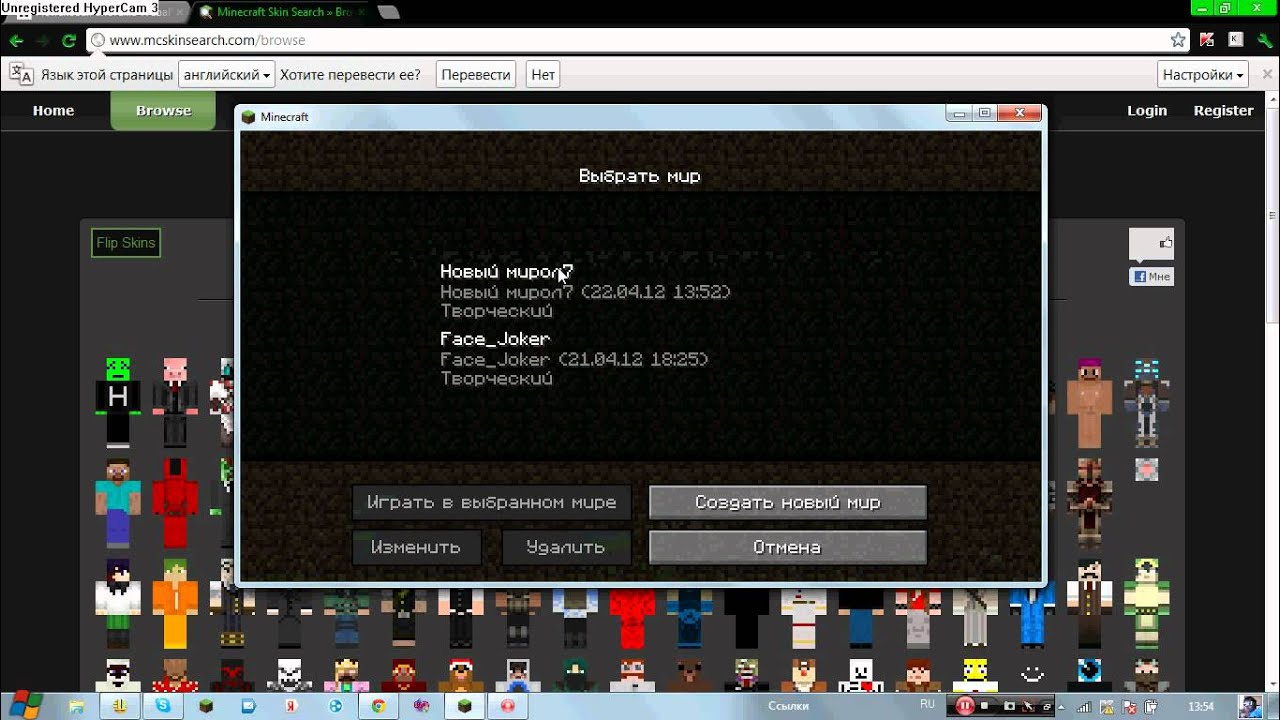Click Играть в выбранном мире button
Screen dimensions: 1280x720
coord(491,502)
